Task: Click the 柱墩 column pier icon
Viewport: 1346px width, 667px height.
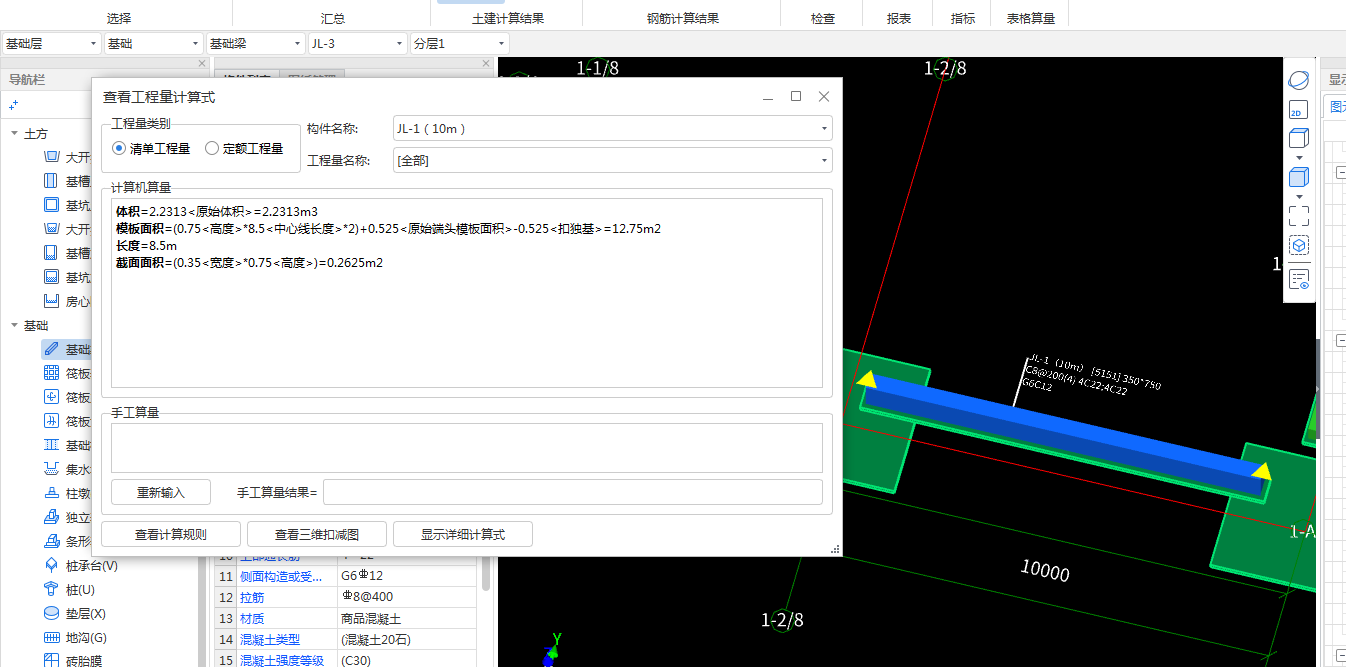Action: [52, 493]
